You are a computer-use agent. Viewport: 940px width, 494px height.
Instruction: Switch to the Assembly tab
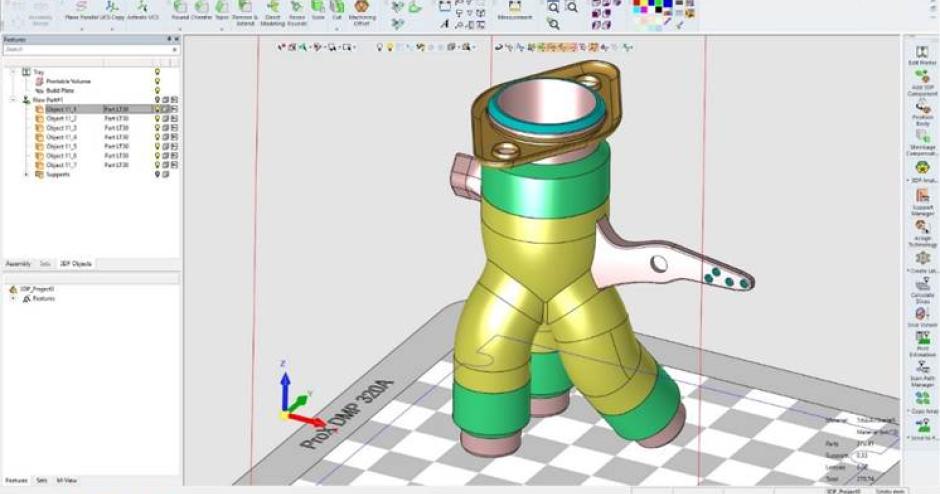tap(18, 263)
